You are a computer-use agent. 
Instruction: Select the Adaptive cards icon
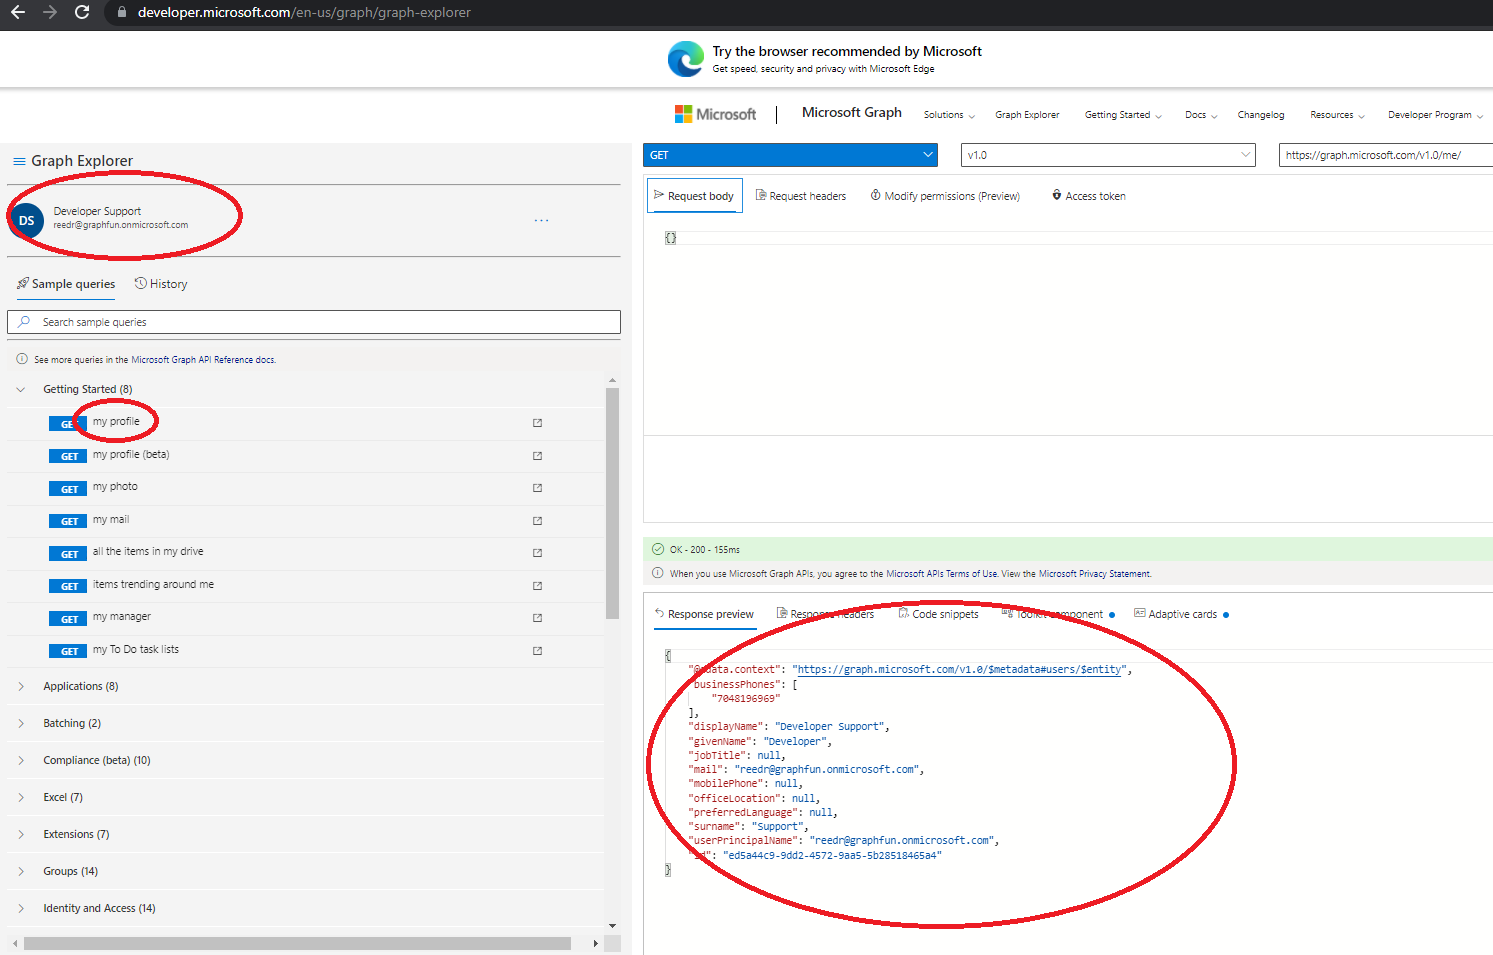pyautogui.click(x=1139, y=613)
